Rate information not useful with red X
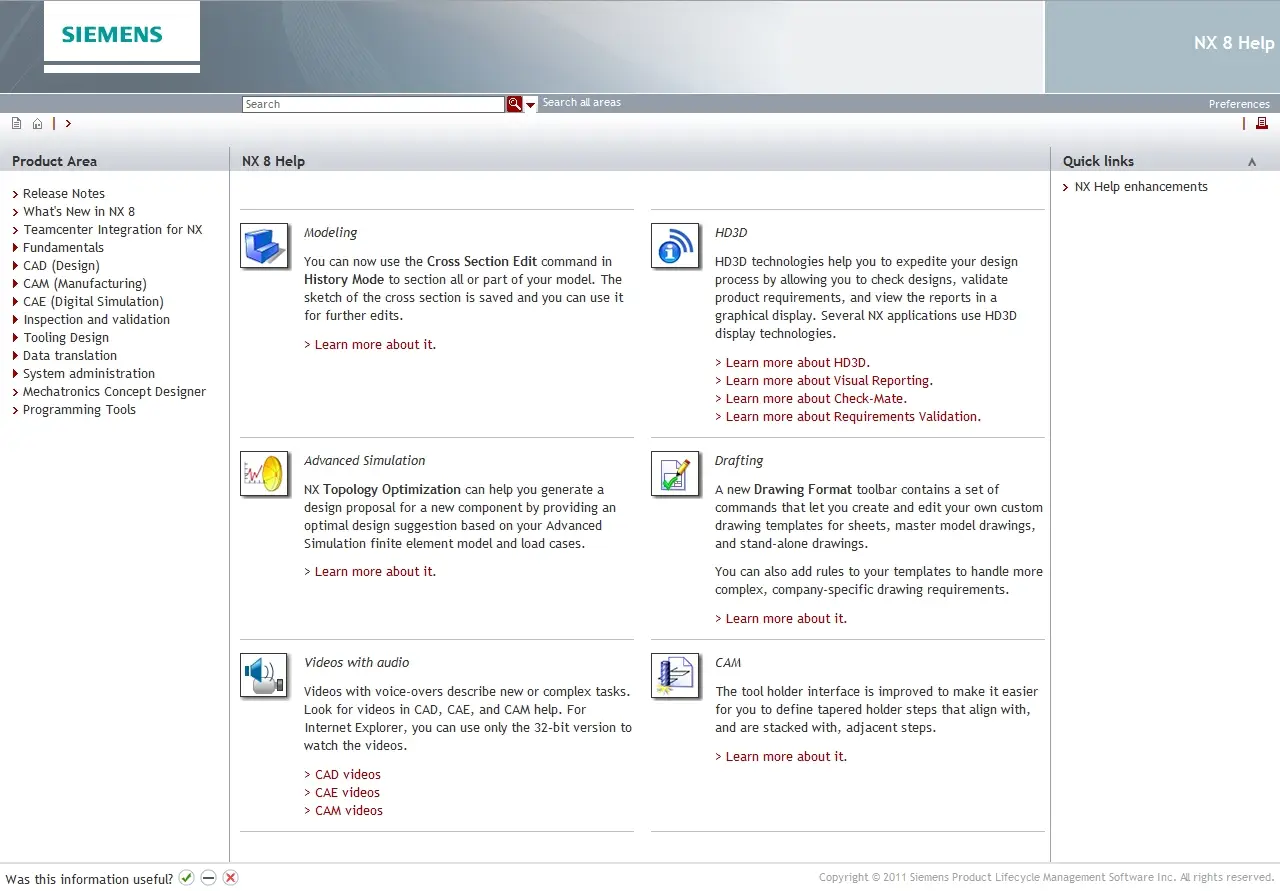This screenshot has width=1280, height=891. pos(230,878)
